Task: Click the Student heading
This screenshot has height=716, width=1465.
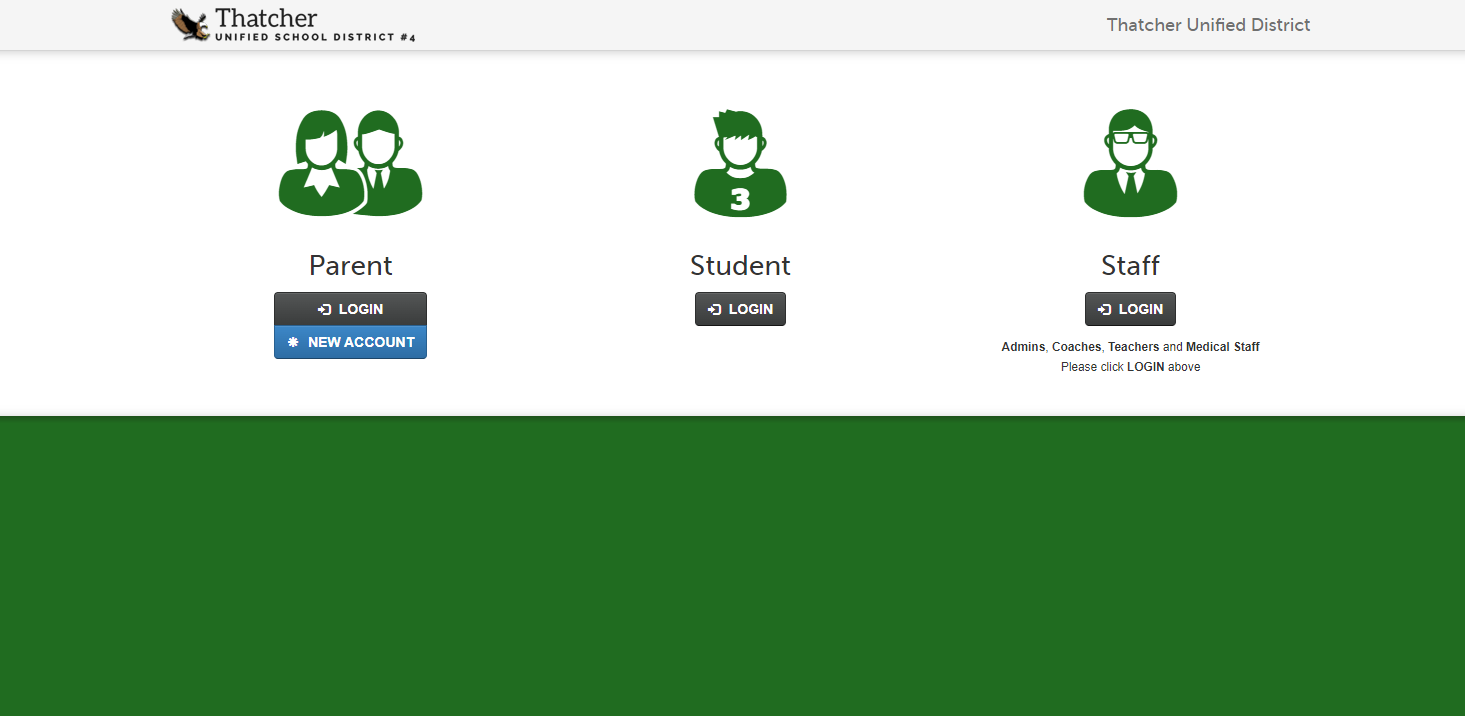Action: point(740,265)
